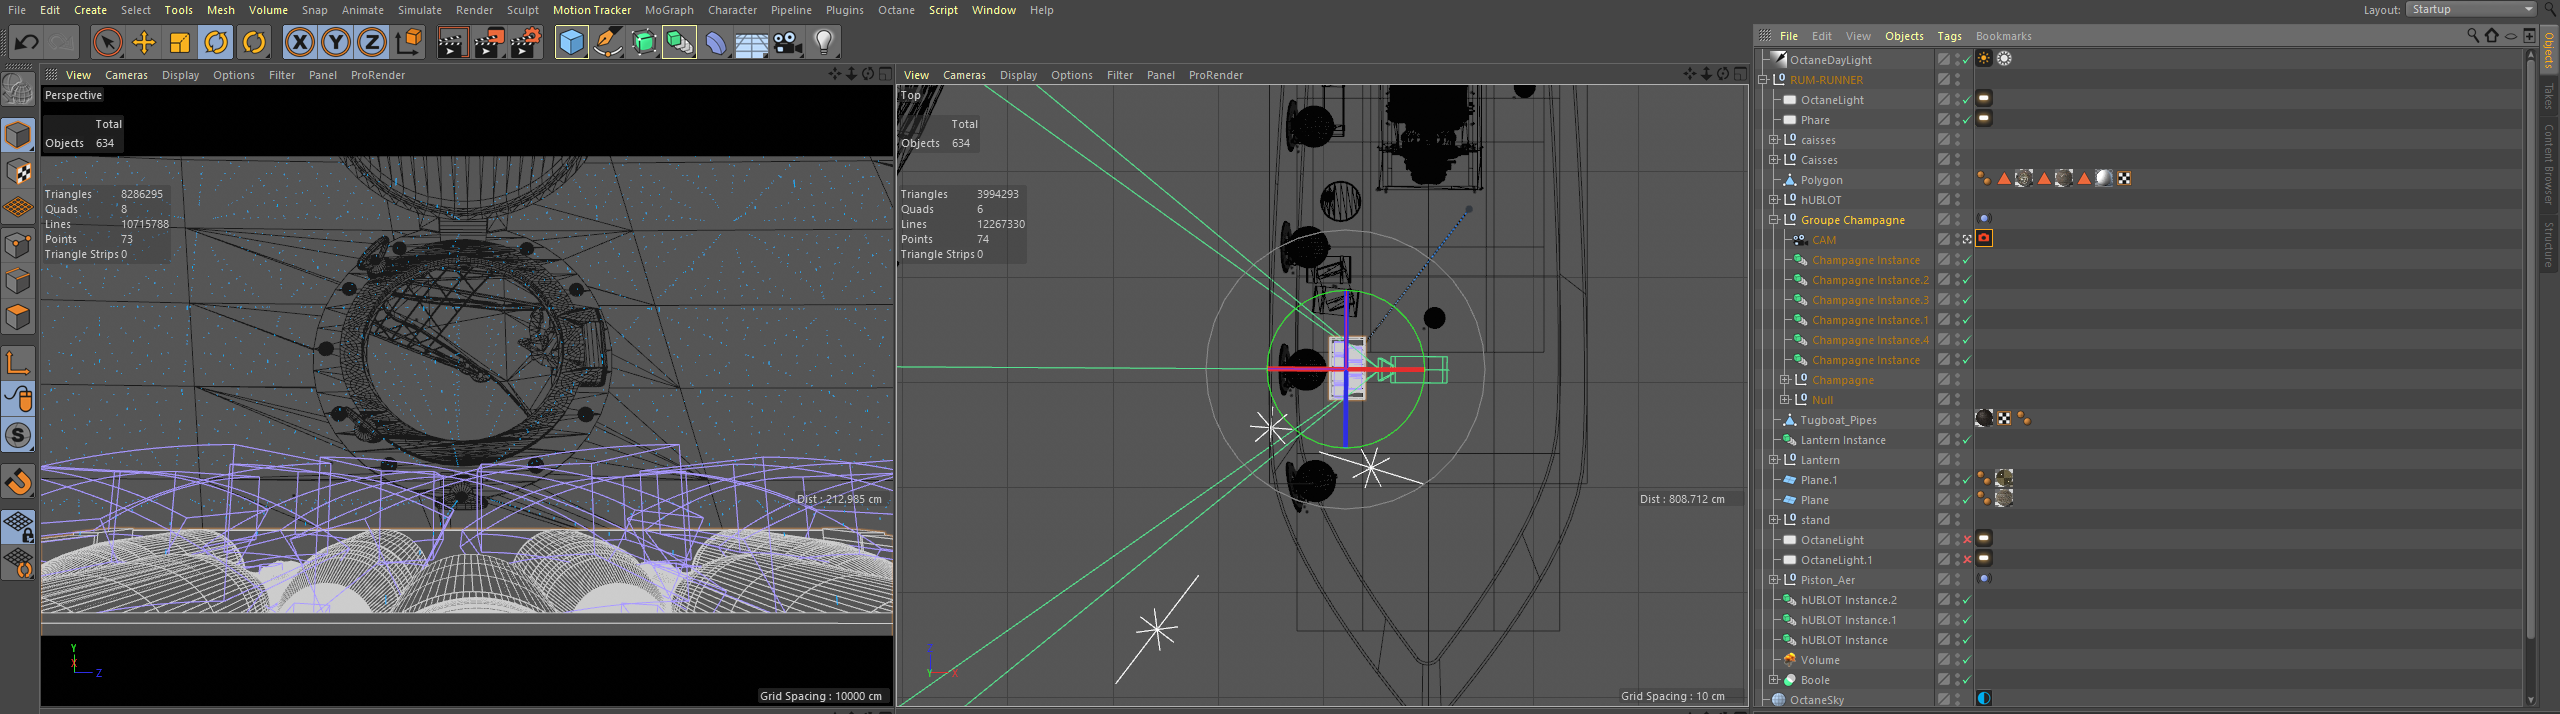Expand the capitalized Caisses group
Viewport: 2560px width, 714px height.
[x=1774, y=159]
